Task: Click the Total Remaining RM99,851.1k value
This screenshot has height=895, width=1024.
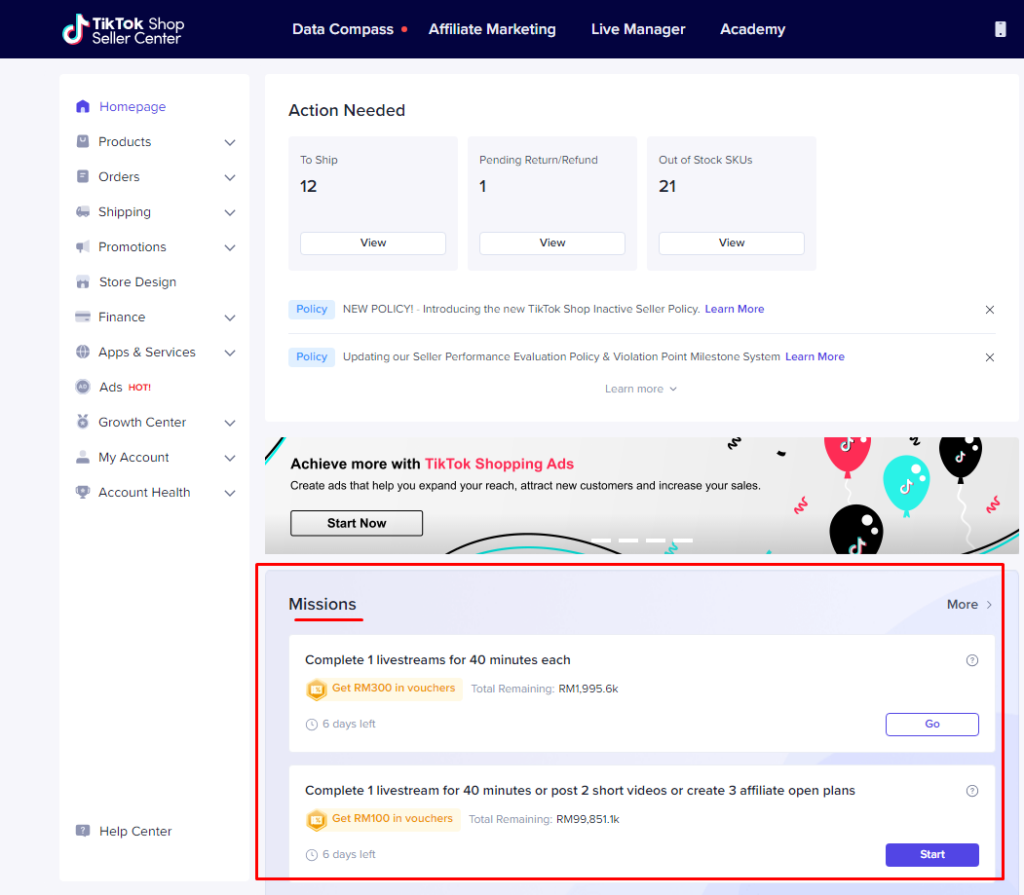Action: 588,820
